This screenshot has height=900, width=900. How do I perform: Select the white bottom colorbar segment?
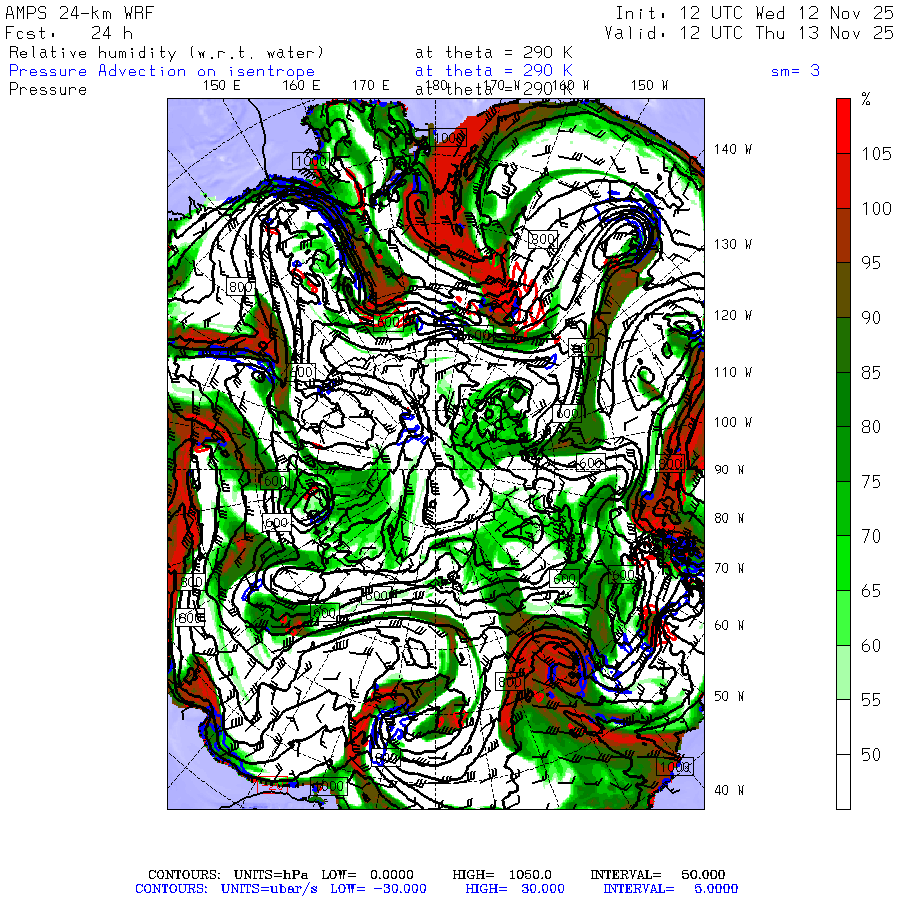pos(843,782)
